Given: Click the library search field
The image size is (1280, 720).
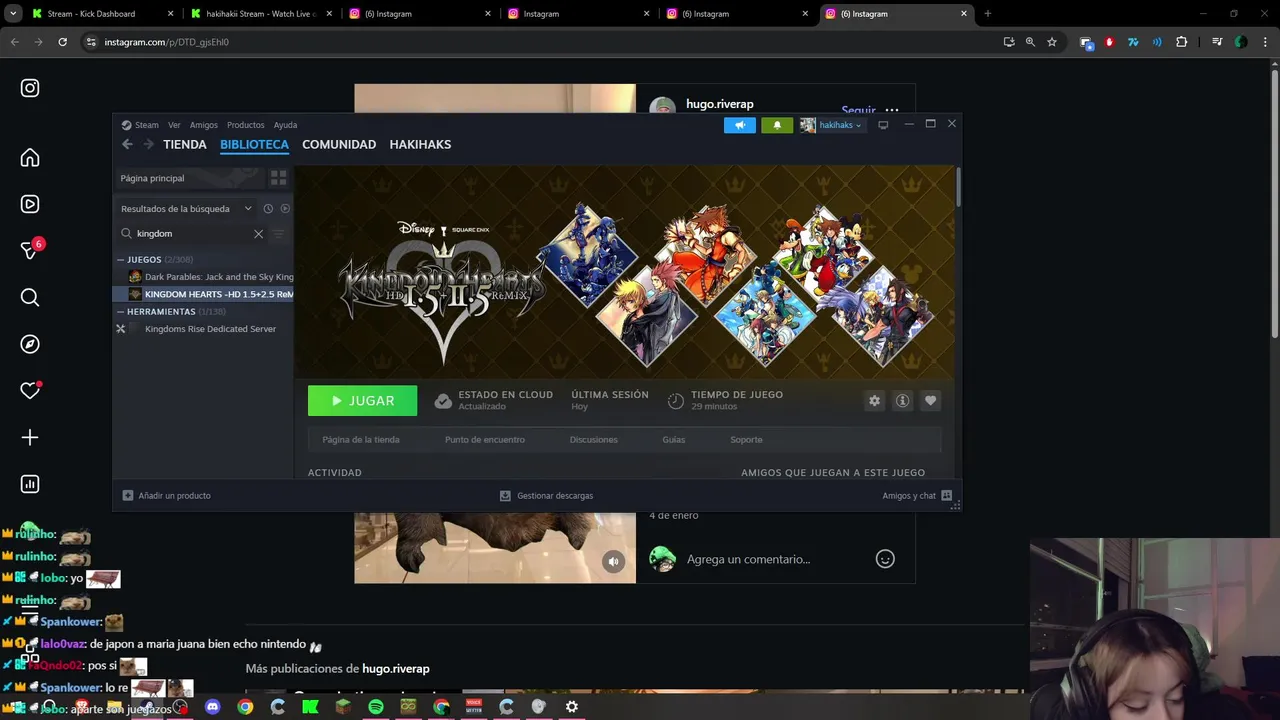Looking at the screenshot, I should tap(190, 234).
